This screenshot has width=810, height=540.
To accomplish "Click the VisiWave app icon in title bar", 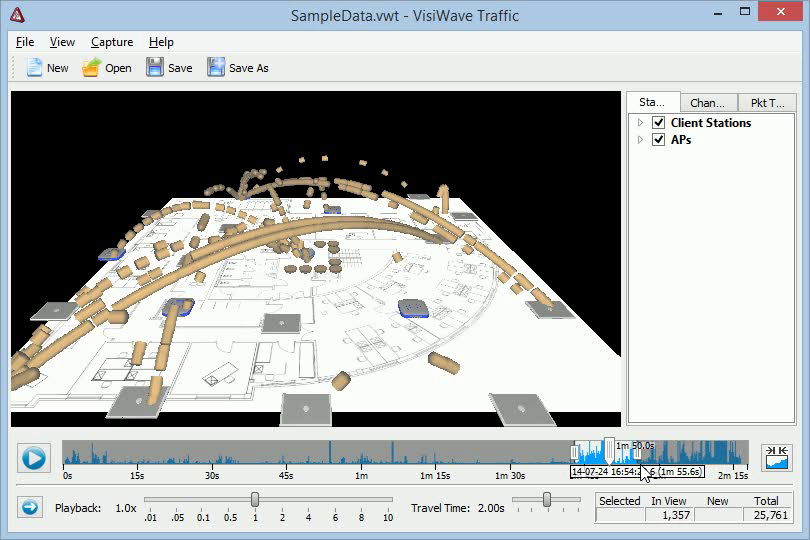I will point(17,15).
